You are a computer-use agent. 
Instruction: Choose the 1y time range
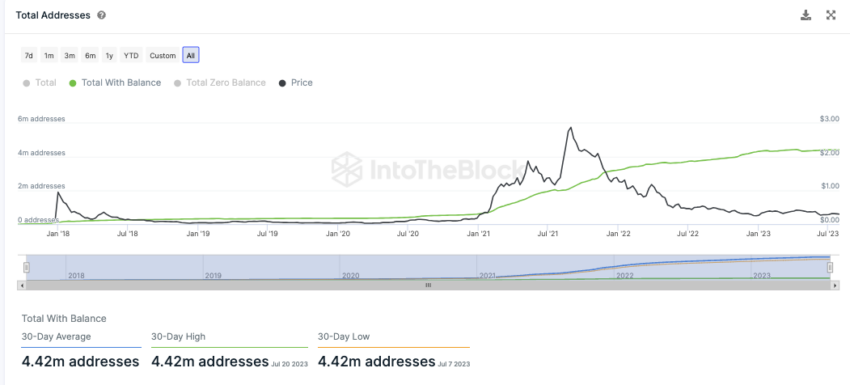pyautogui.click(x=110, y=55)
